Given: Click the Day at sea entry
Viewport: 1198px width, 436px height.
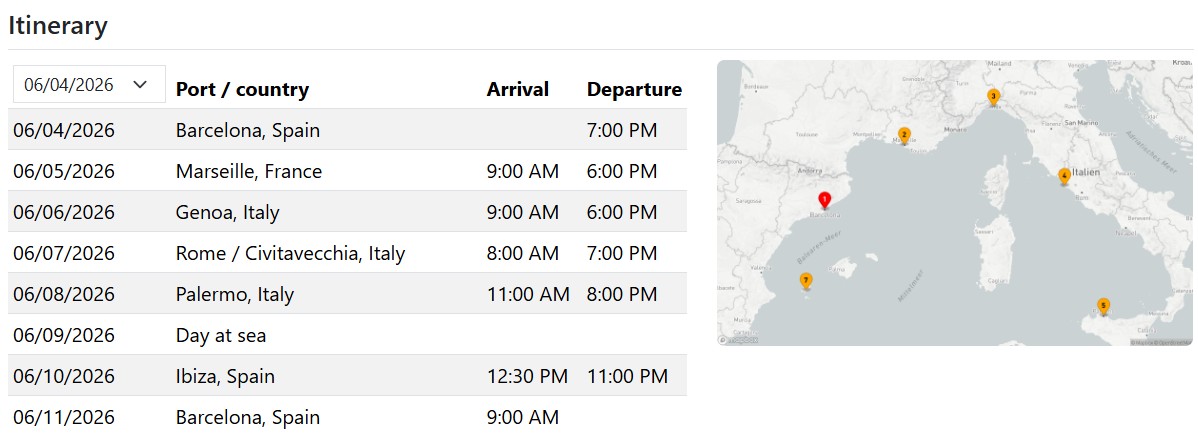Looking at the screenshot, I should coord(221,335).
